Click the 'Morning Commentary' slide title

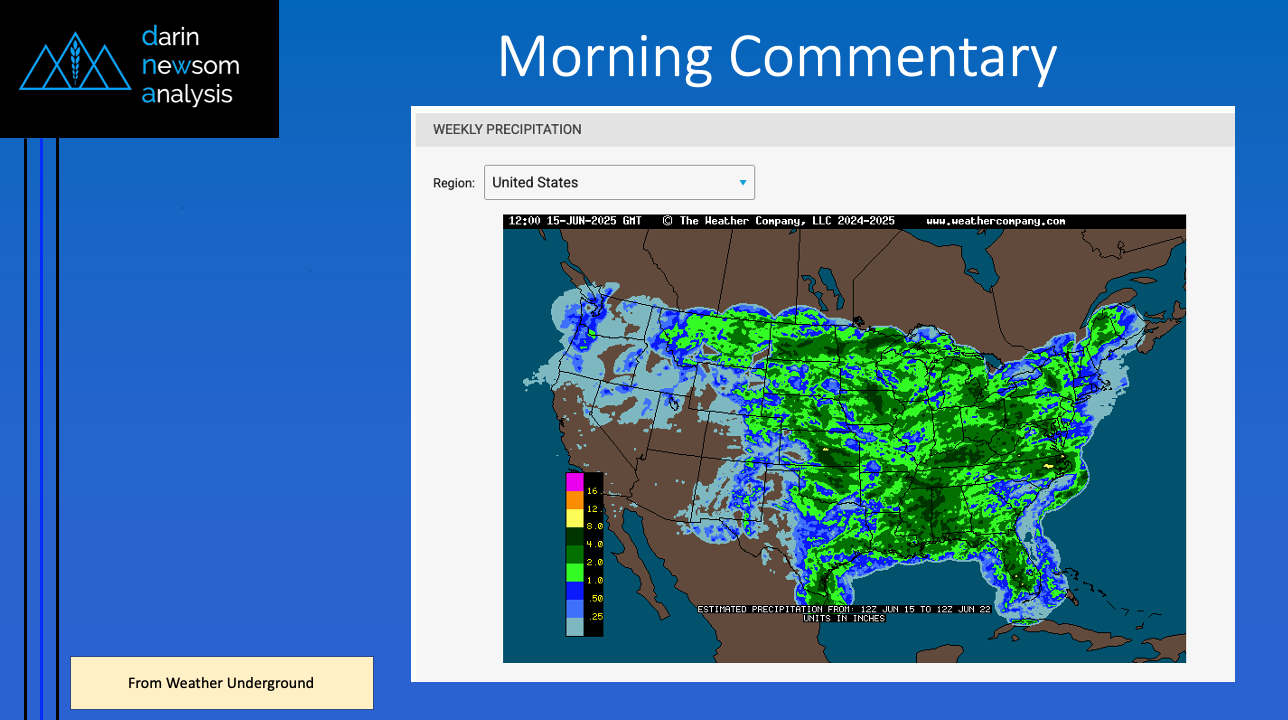tap(776, 56)
